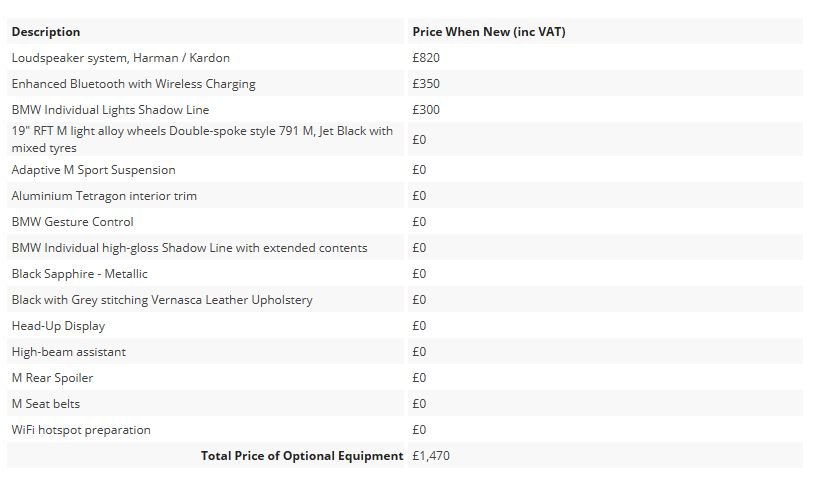
Task: Select Vernasca Leather Upholstery row
Action: coord(405,300)
